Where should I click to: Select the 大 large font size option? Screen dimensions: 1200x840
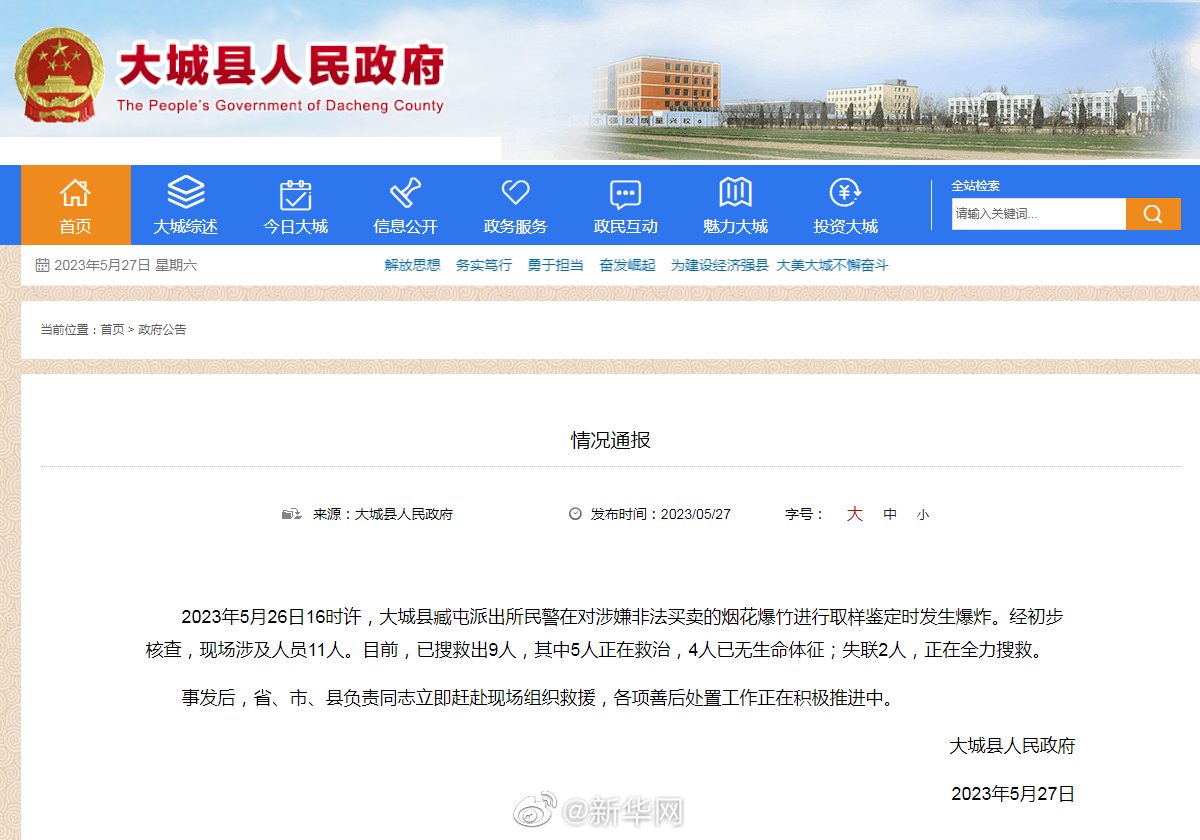point(853,513)
